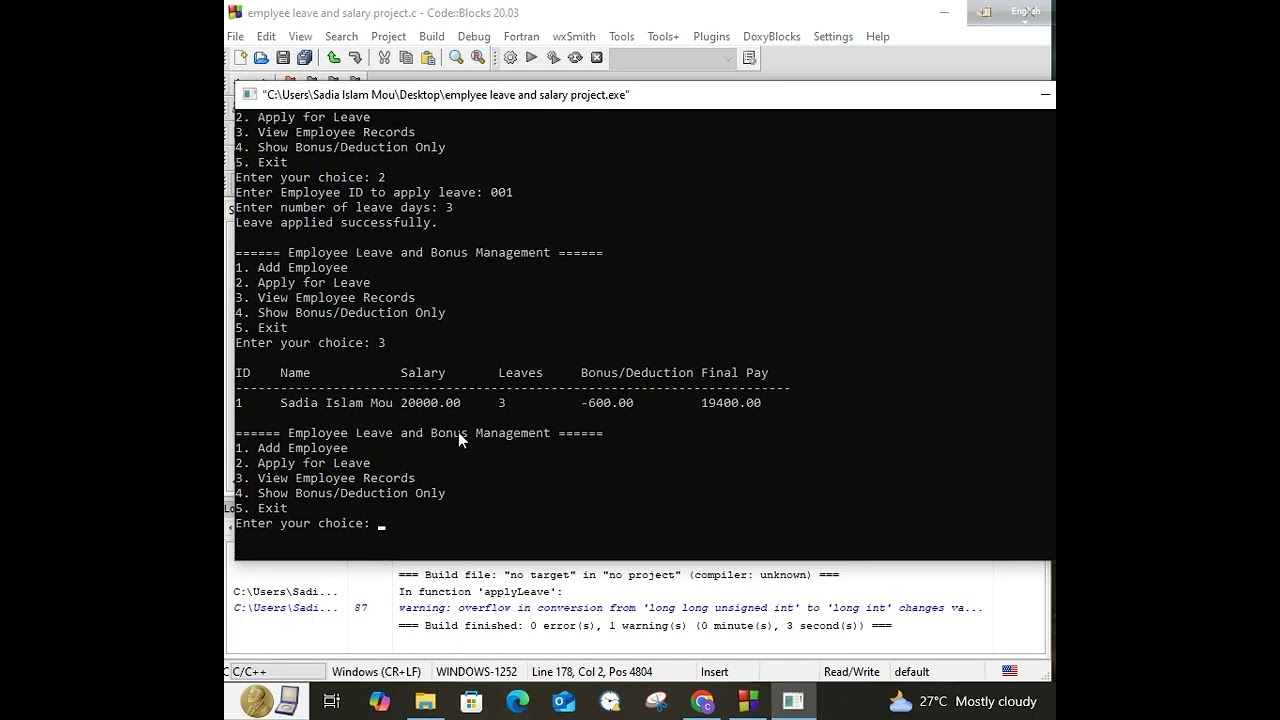Open Copilot from the taskbar
The height and width of the screenshot is (720, 1280).
pos(380,702)
